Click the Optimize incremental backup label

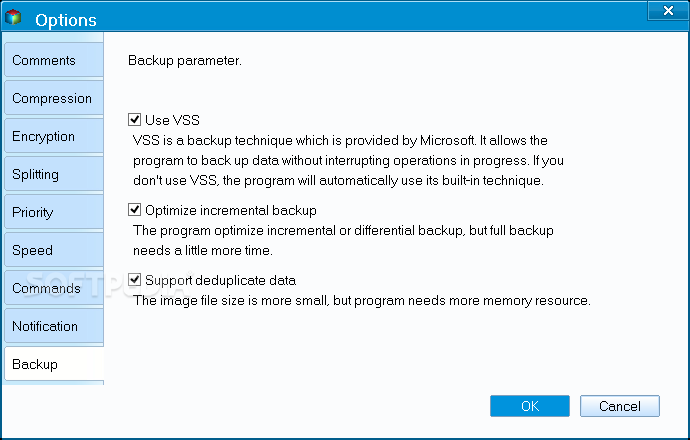[x=231, y=210]
